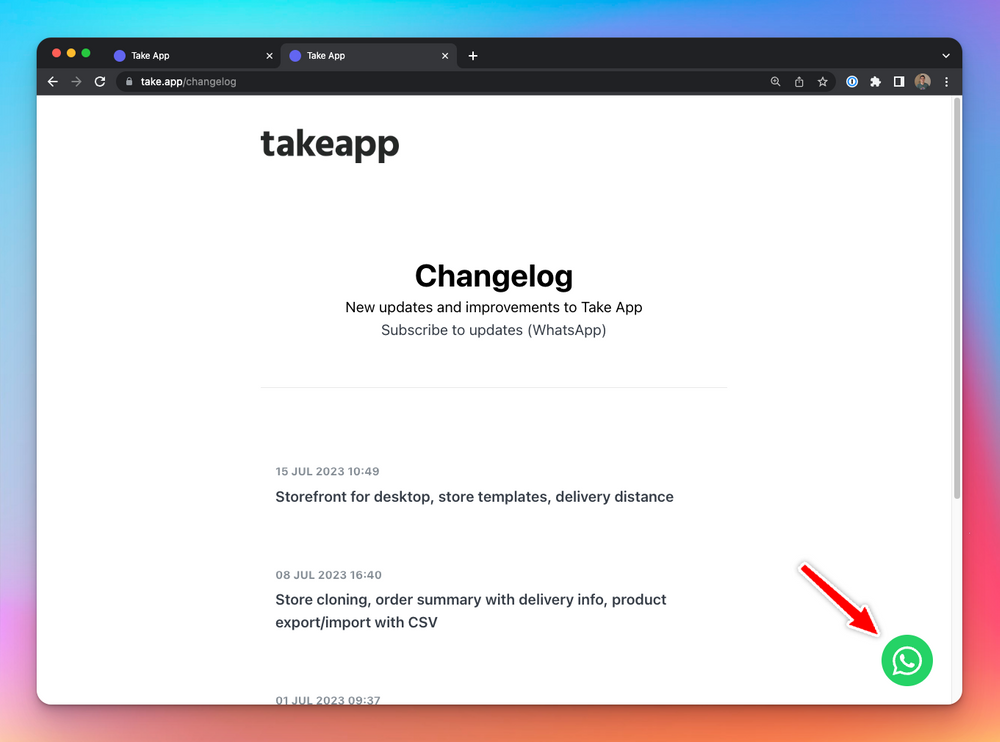
Task: Open the Extensions puzzle icon
Action: (x=876, y=82)
